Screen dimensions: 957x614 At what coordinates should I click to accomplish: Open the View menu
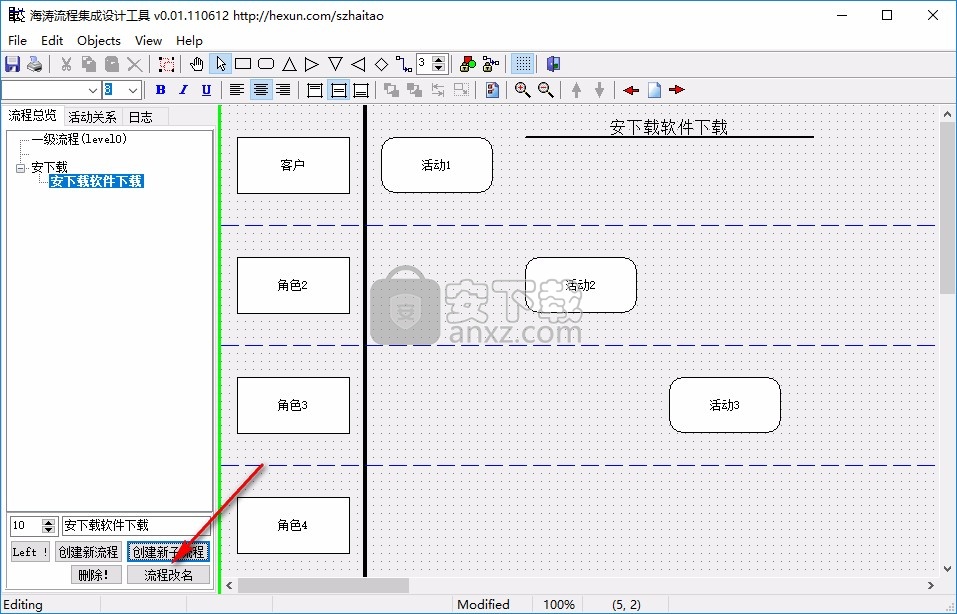(148, 40)
